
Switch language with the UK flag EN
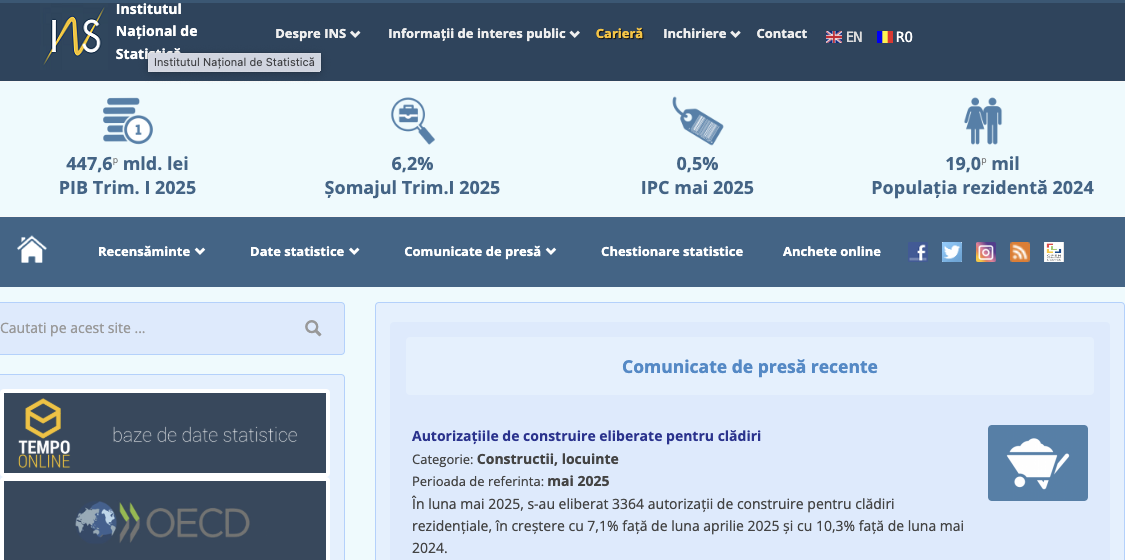tap(844, 37)
